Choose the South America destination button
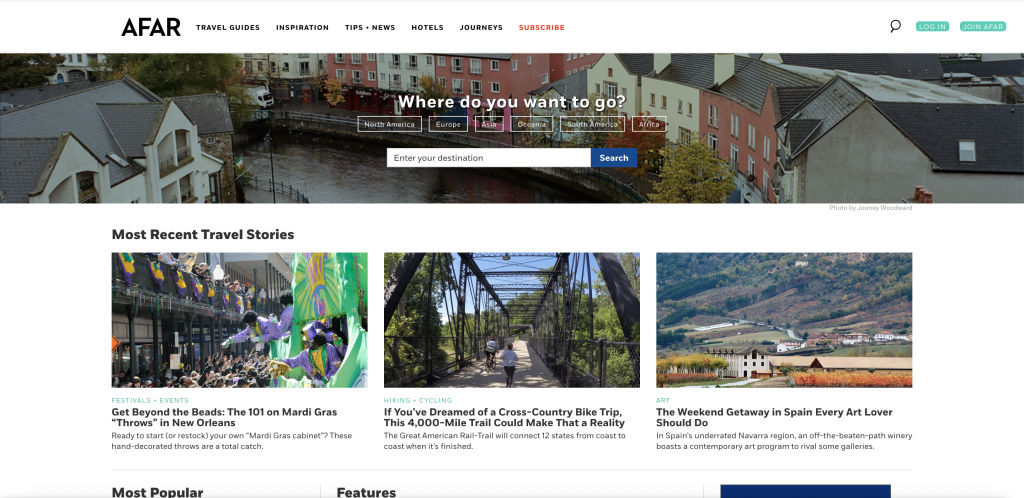The image size is (1024, 498). point(592,124)
